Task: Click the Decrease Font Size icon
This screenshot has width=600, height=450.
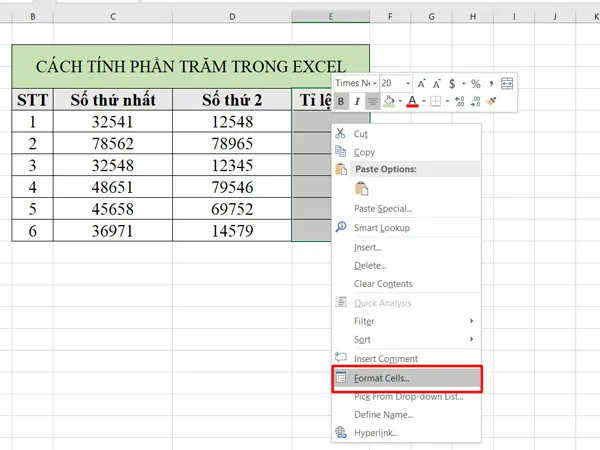Action: [x=439, y=83]
